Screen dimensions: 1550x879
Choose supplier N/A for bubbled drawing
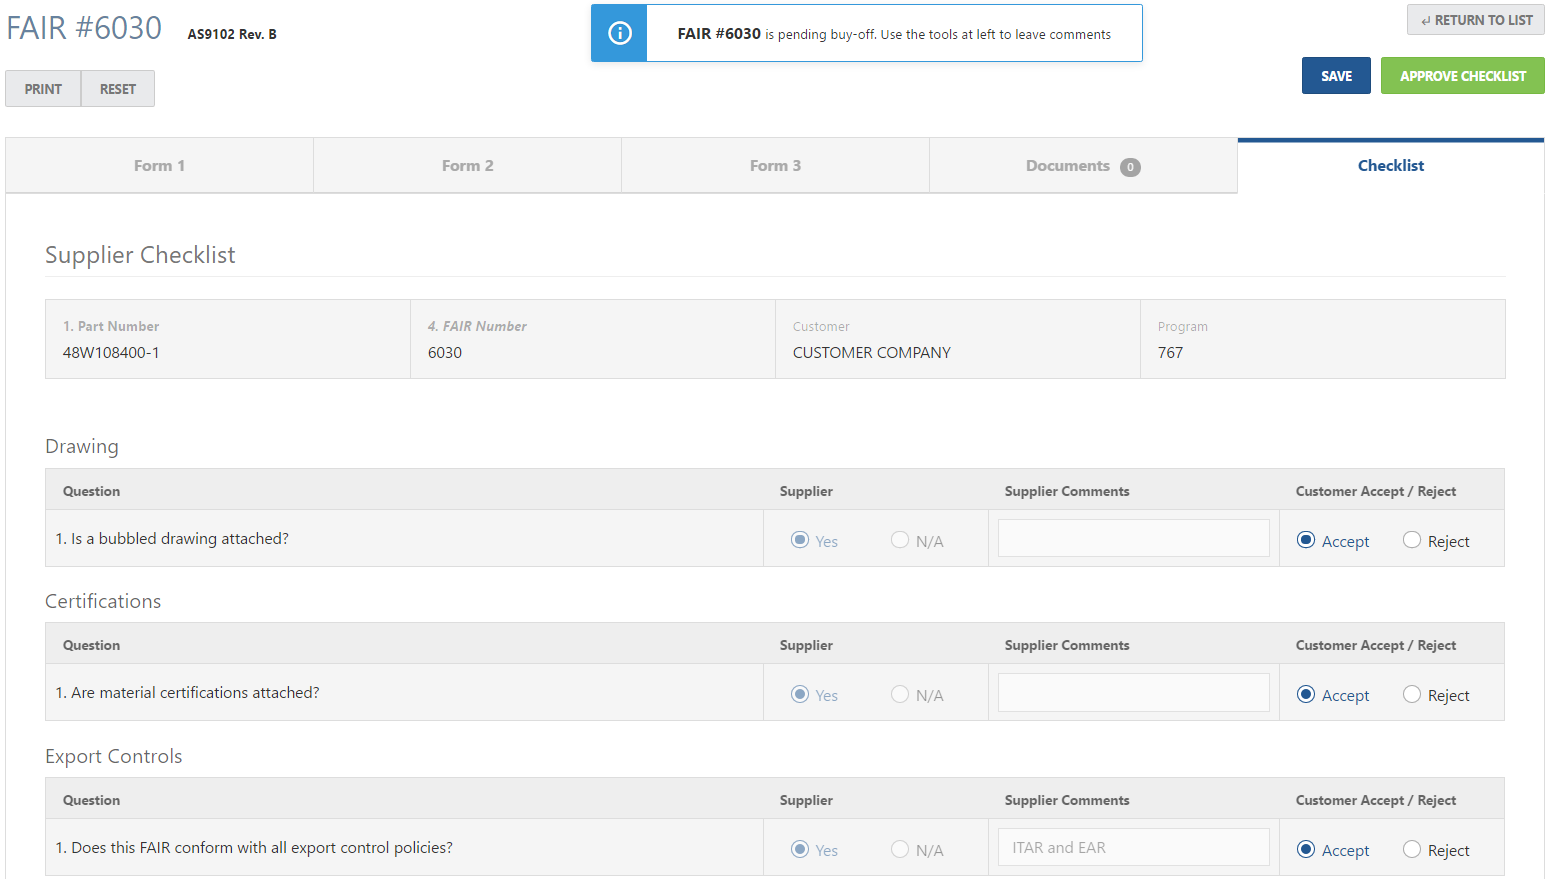900,540
